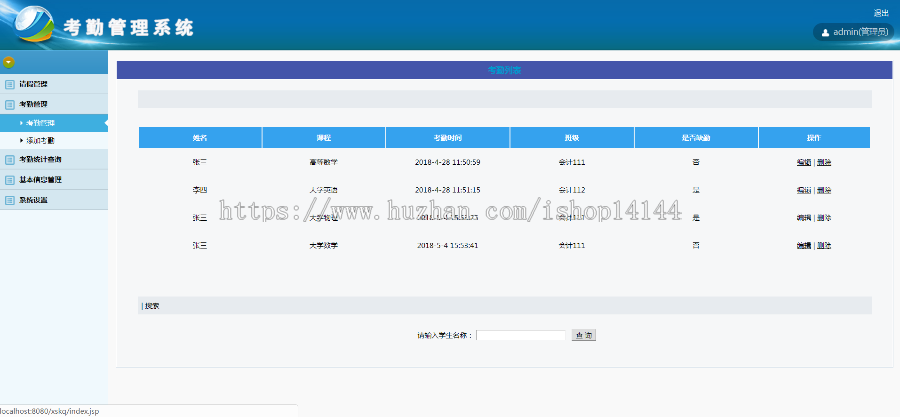Edit the 李四 大学英语 attendance record
This screenshot has height=417, width=900.
[x=804, y=190]
